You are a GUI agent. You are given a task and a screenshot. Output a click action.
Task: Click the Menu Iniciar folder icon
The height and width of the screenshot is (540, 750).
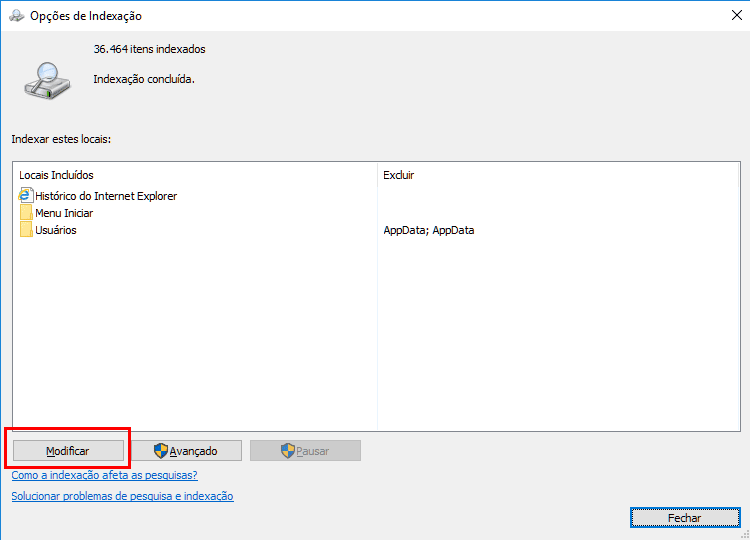pos(26,212)
